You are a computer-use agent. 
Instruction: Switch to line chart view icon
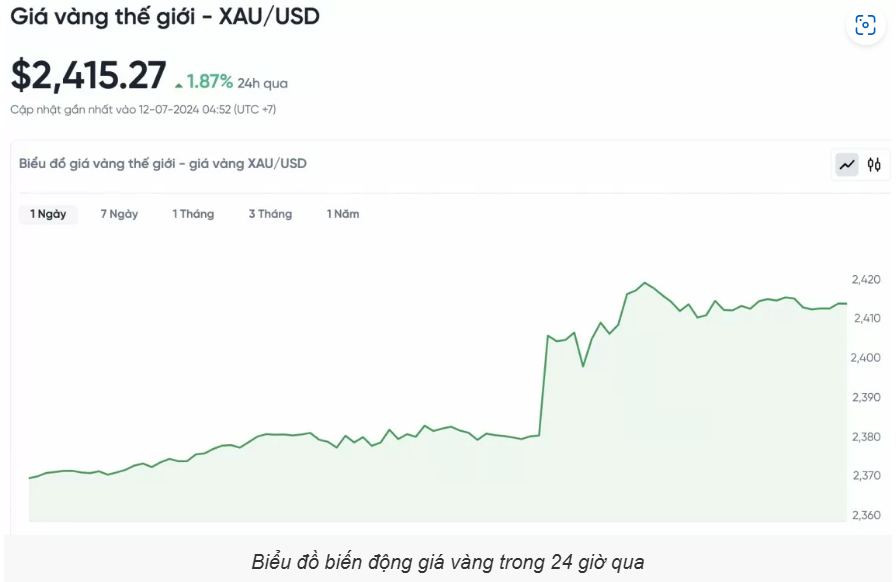pyautogui.click(x=847, y=165)
